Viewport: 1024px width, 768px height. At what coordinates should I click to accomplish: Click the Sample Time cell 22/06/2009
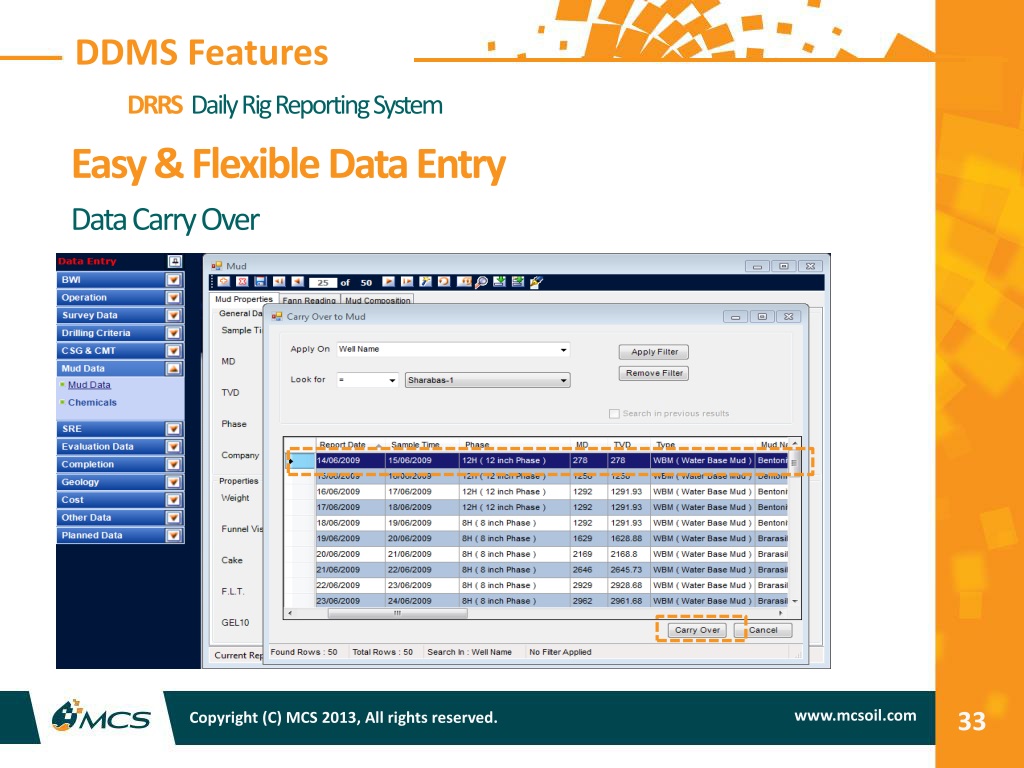[x=422, y=570]
